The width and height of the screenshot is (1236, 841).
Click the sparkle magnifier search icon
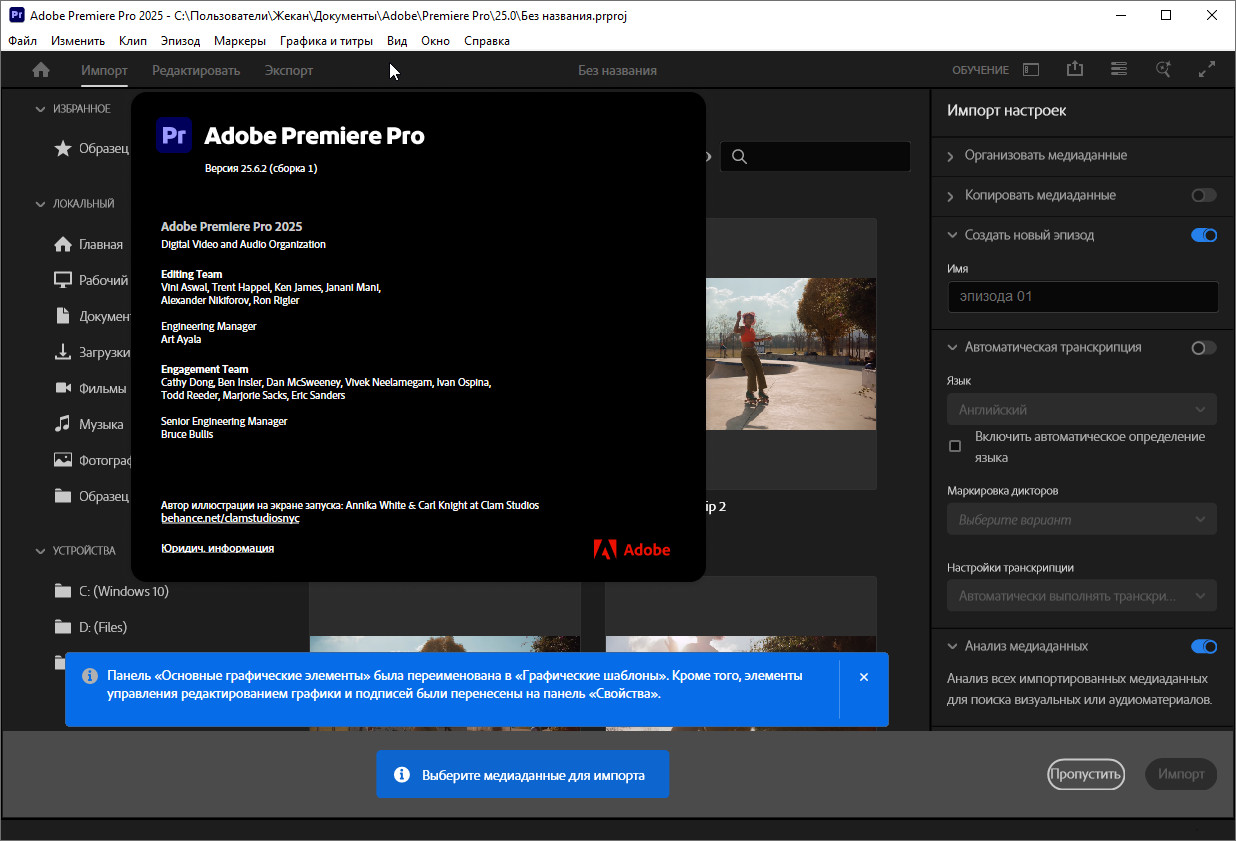(1163, 70)
